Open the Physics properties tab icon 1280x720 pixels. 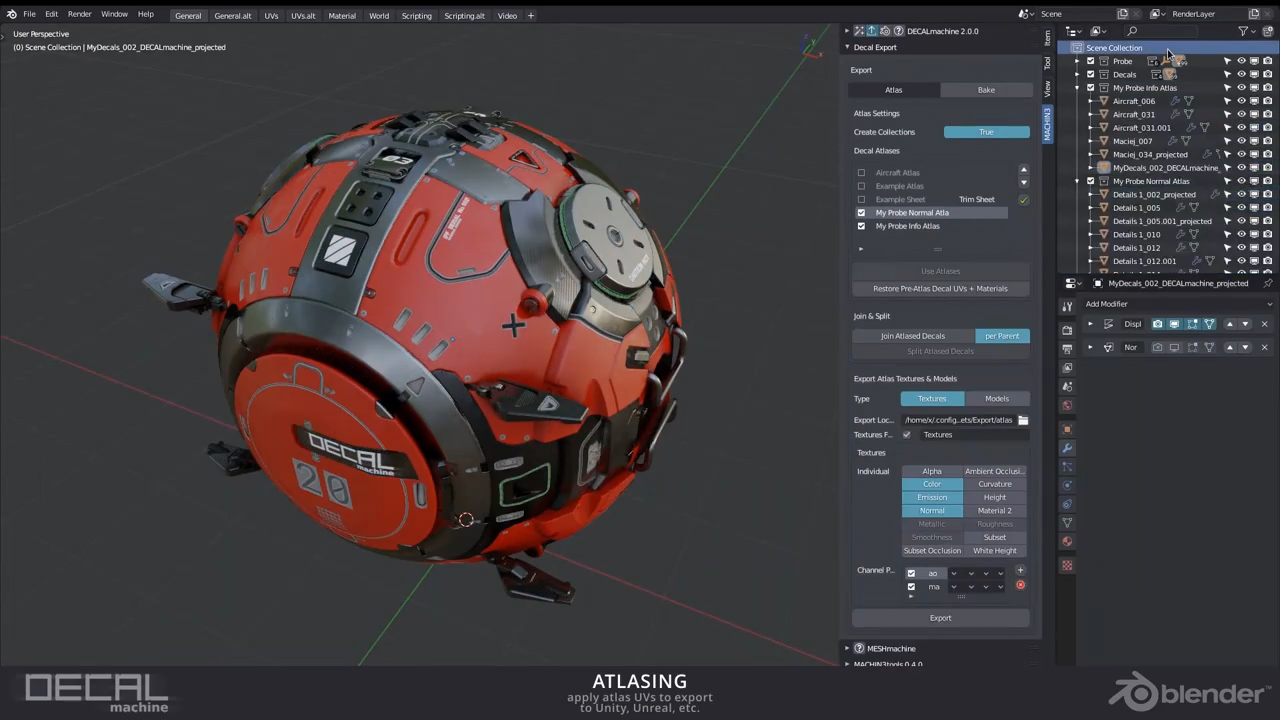(1067, 485)
